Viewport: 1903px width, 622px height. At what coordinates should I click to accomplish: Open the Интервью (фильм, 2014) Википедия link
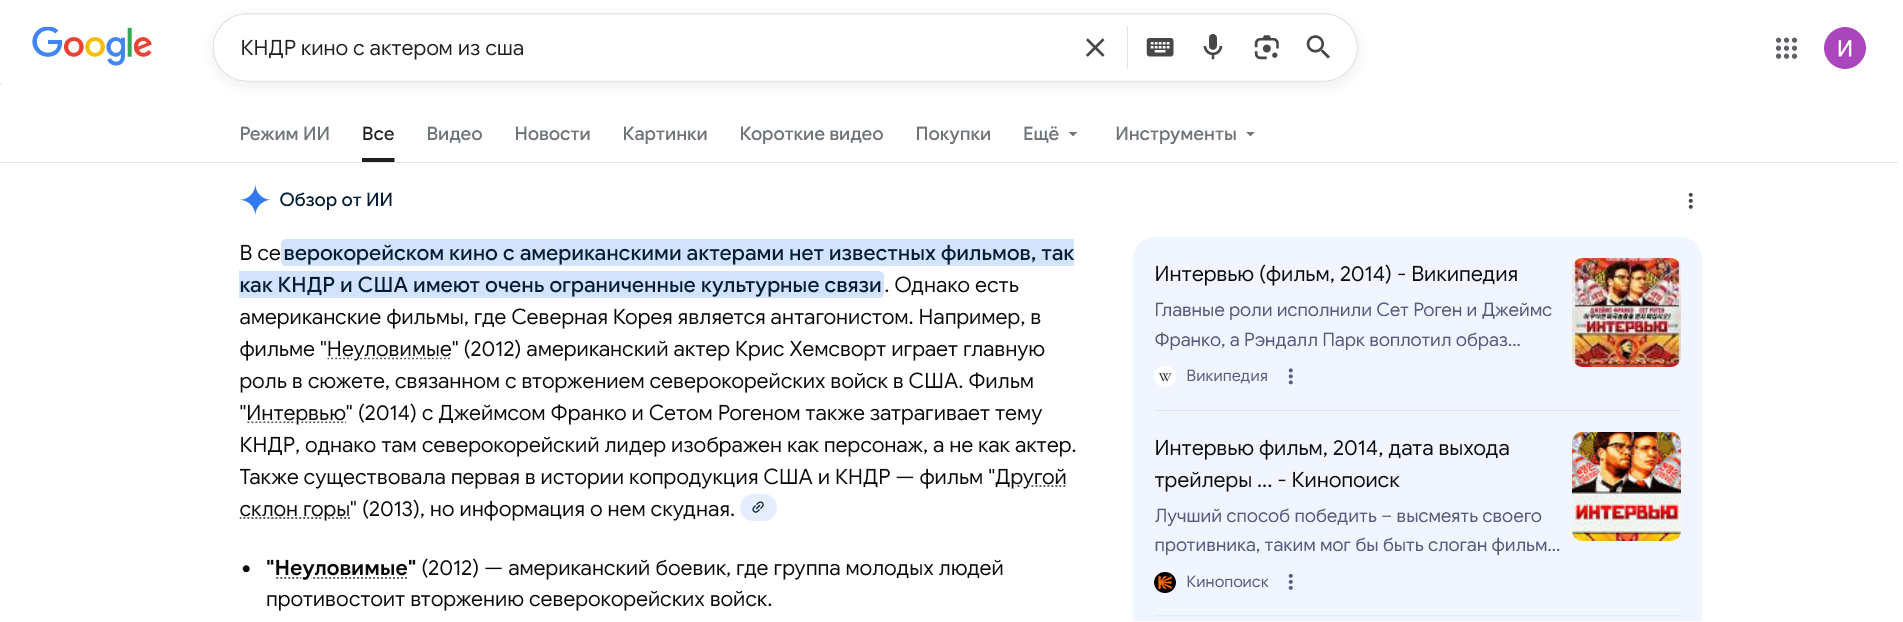(x=1335, y=274)
